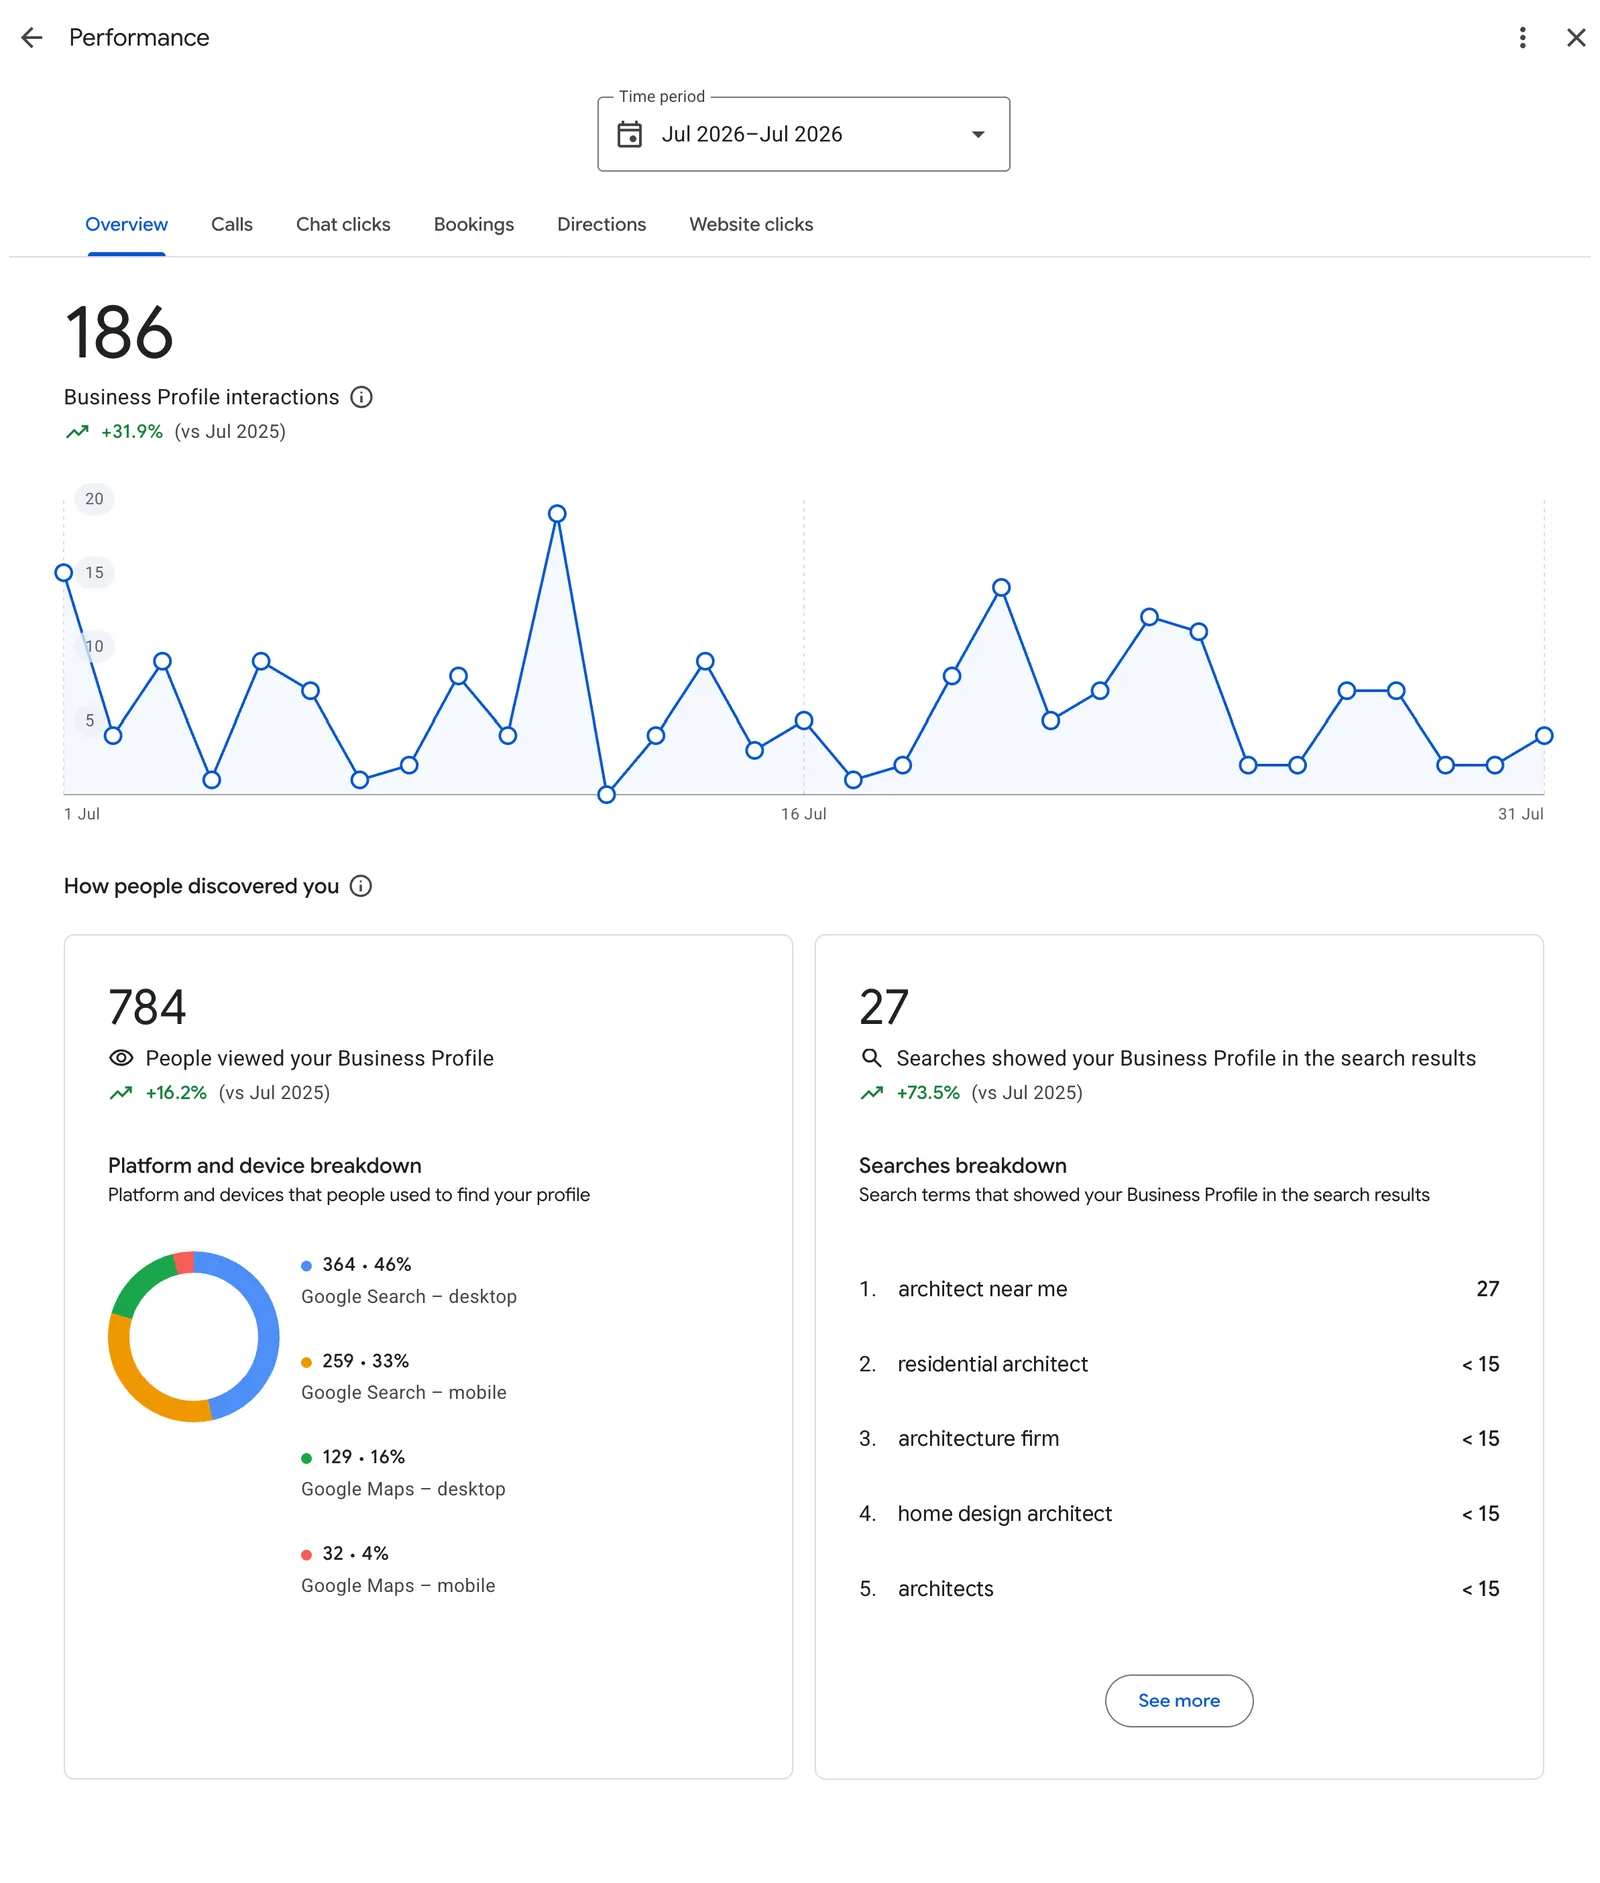Click the green legend dot for 129 · 16%
The height and width of the screenshot is (1883, 1600).
306,1458
